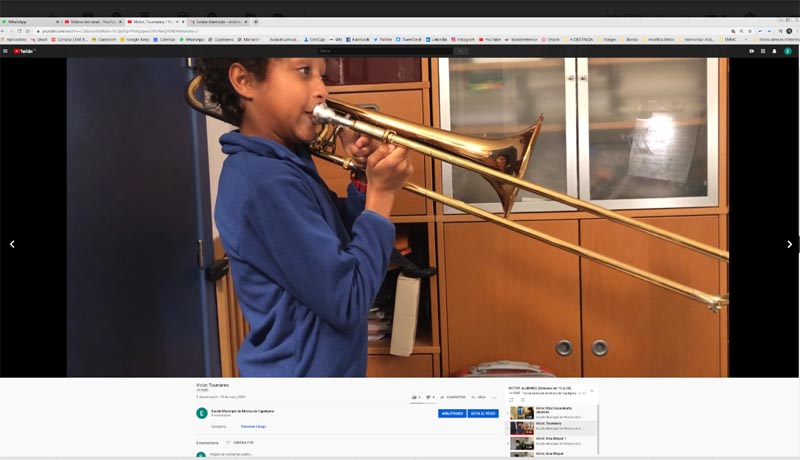Focus the YouTube search field
The width and height of the screenshot is (800, 460).
(385, 51)
